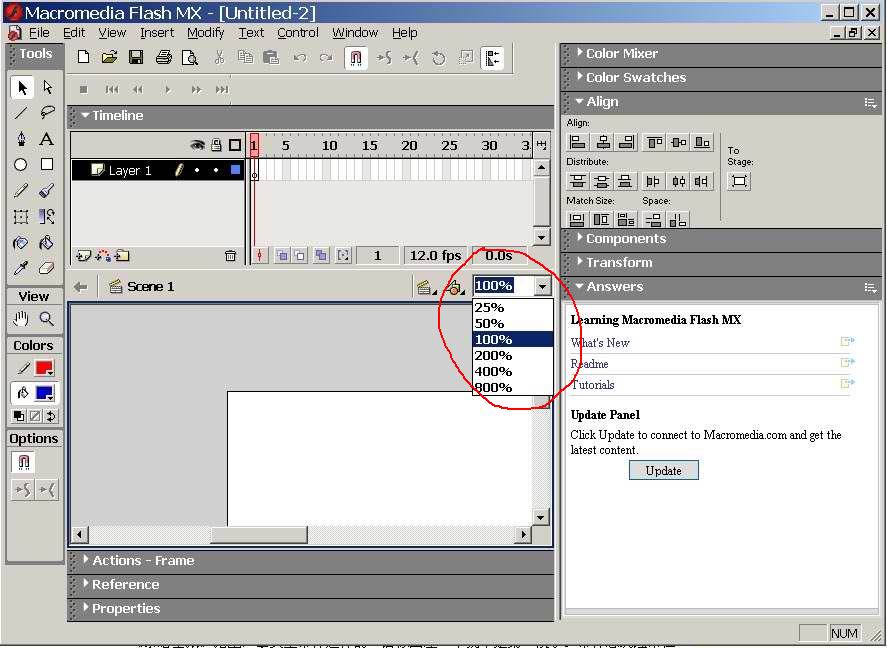The width and height of the screenshot is (887, 648).
Task: Open the Tutorials link
Action: pyautogui.click(x=592, y=385)
